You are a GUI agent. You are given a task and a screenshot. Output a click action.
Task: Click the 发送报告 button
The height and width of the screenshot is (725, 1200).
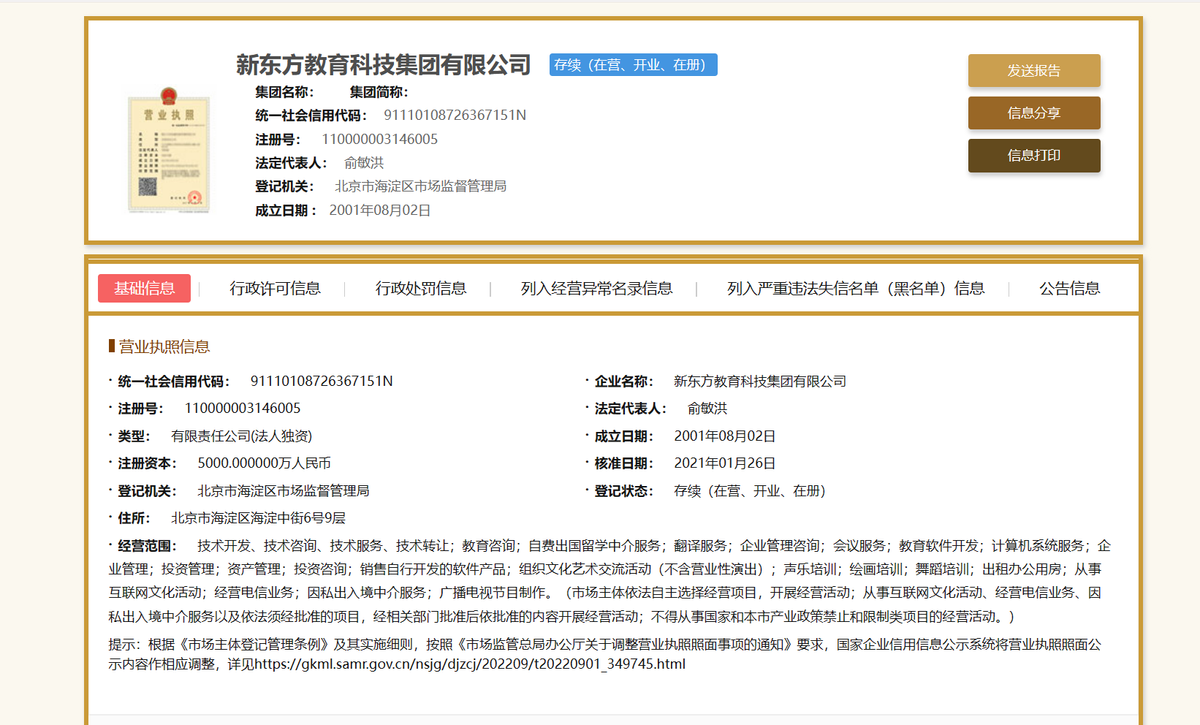1033,71
